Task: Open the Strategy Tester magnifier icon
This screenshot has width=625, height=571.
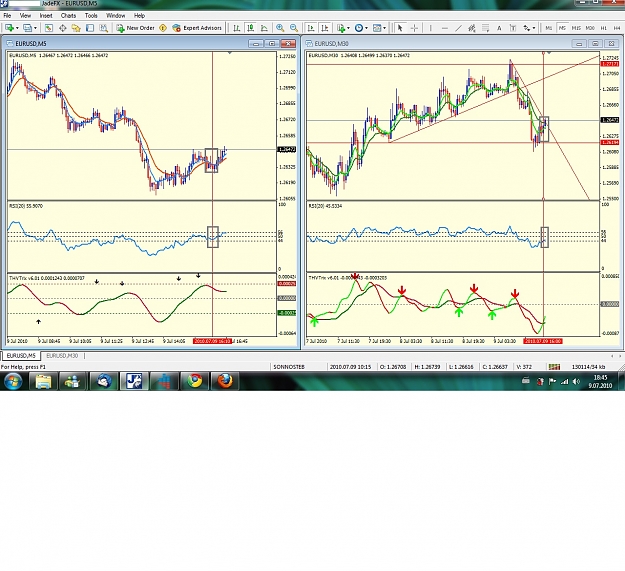Action: pyautogui.click(x=104, y=28)
